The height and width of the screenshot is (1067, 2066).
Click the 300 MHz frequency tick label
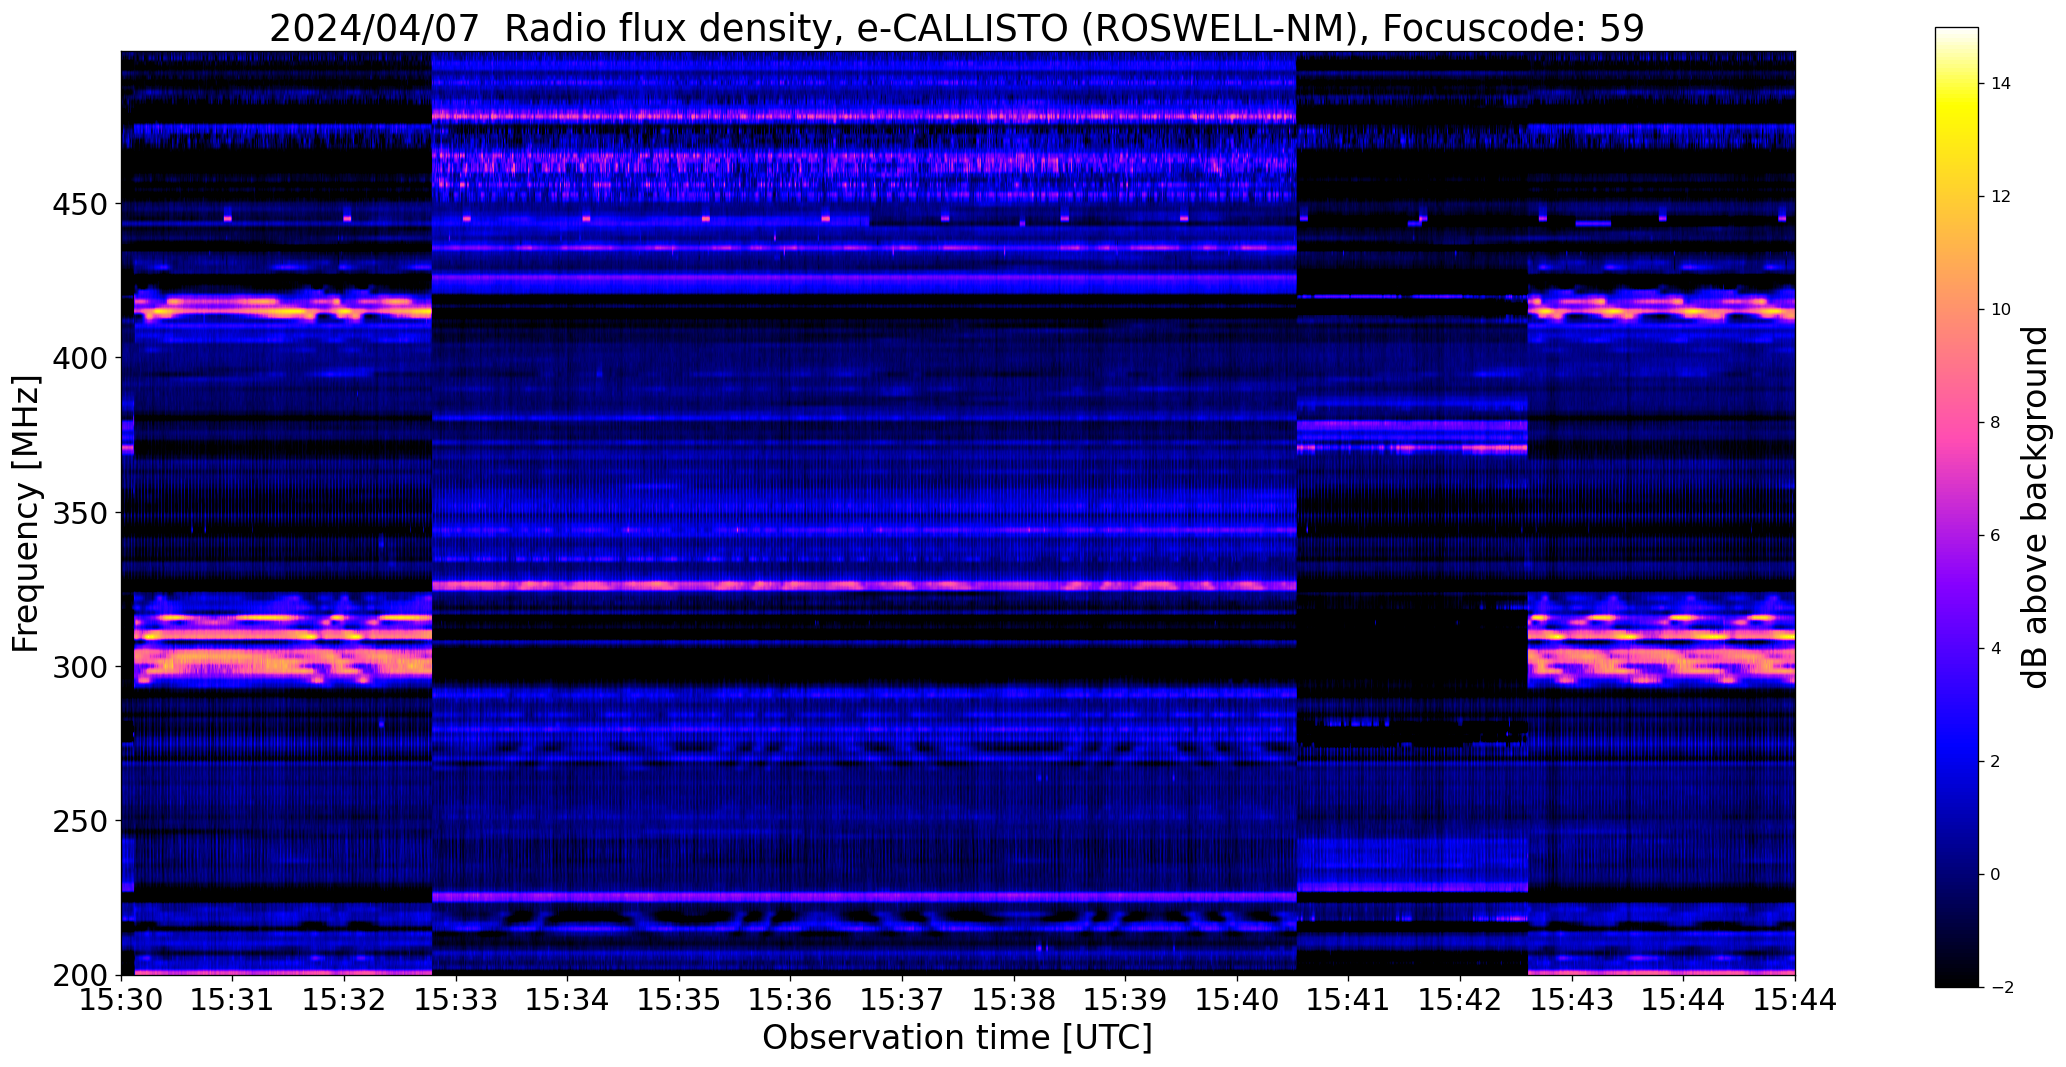coord(79,667)
